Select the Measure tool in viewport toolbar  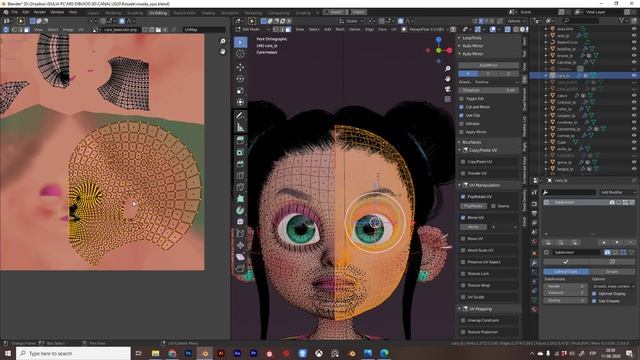pyautogui.click(x=240, y=127)
